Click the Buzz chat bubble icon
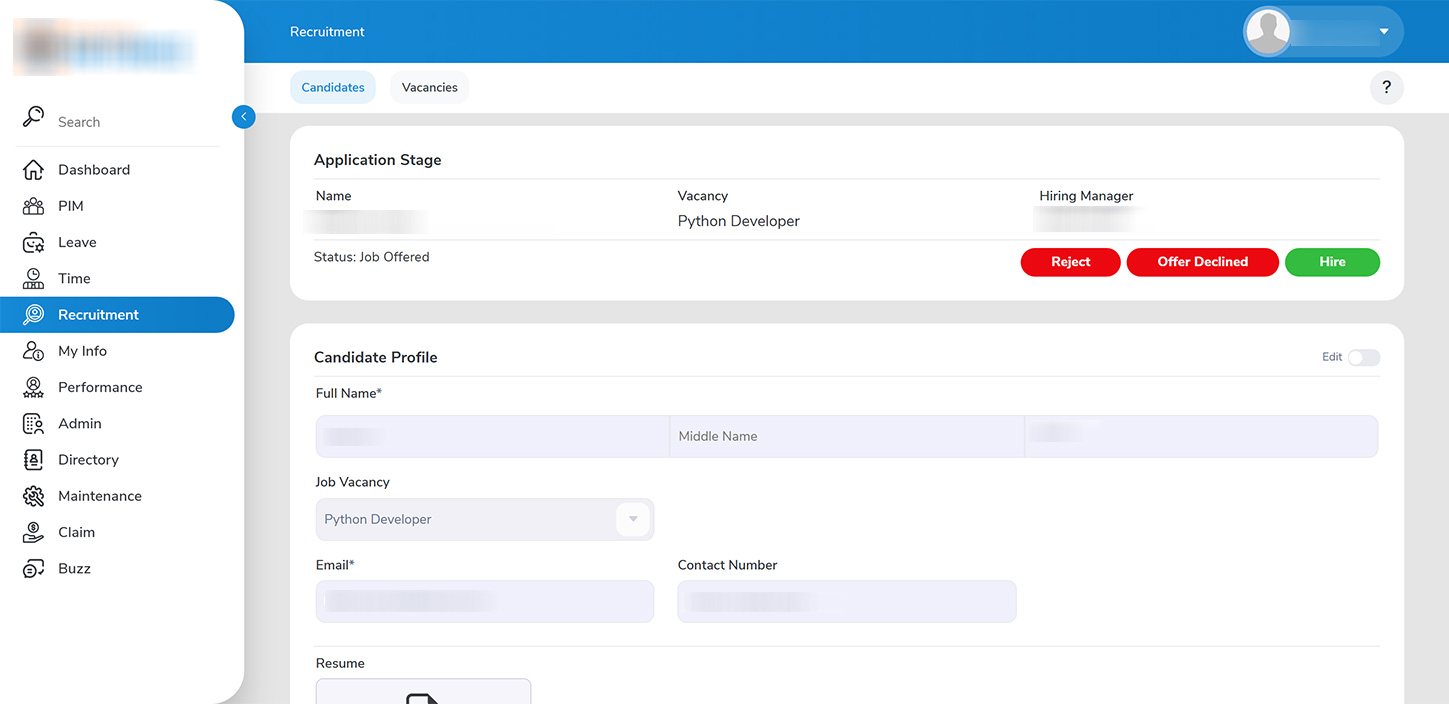Viewport: 1449px width, 704px height. tap(33, 569)
